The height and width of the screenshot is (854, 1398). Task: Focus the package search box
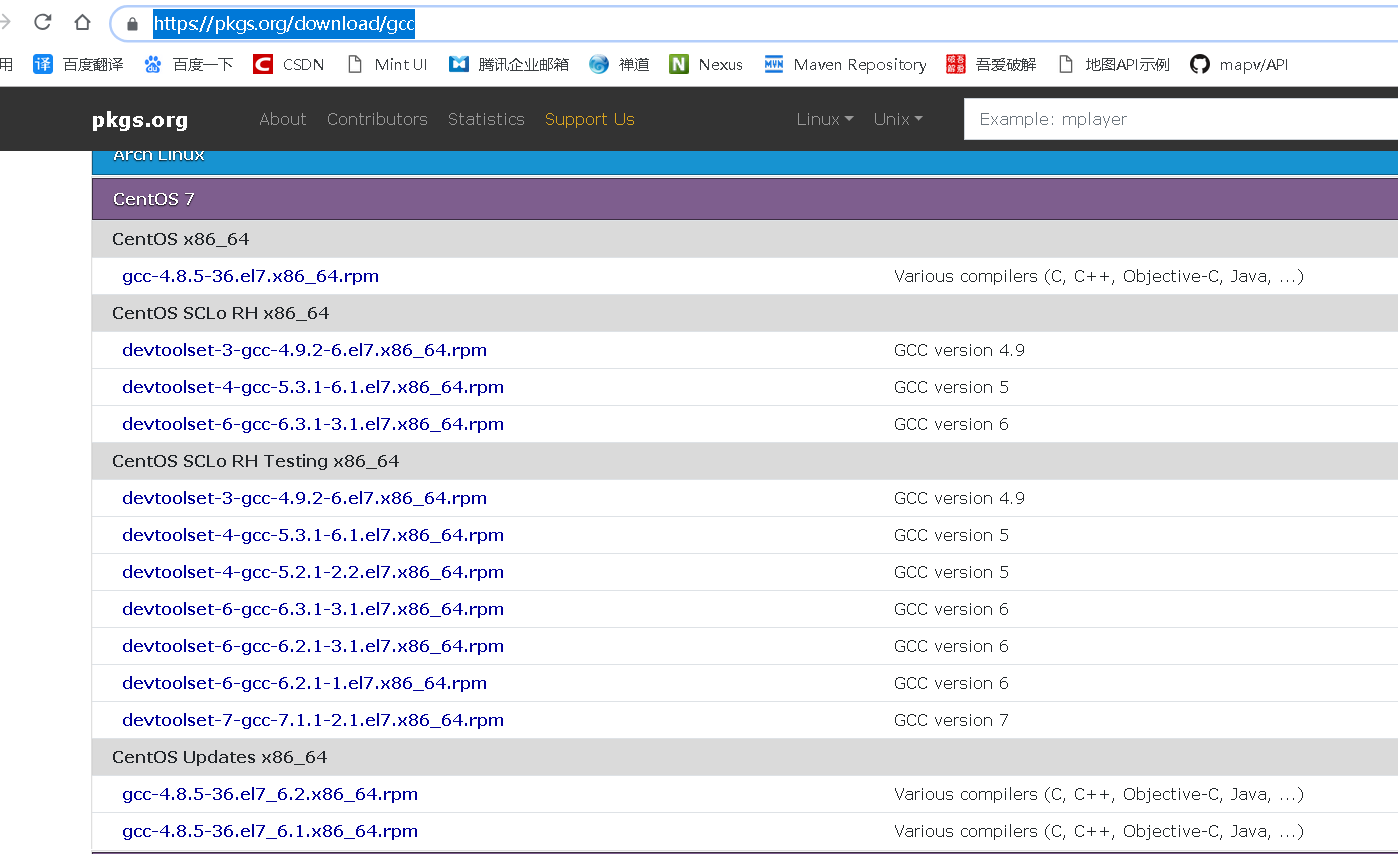pyautogui.click(x=1181, y=119)
